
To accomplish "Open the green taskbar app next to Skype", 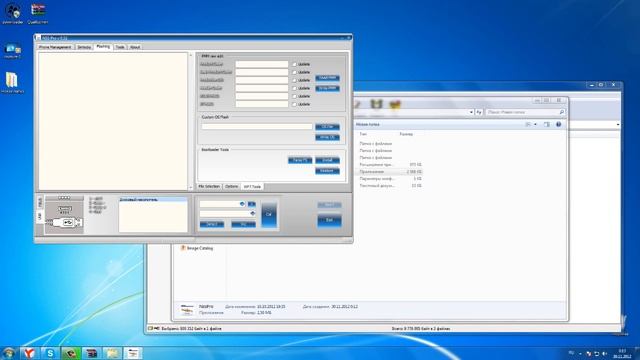I will [x=71, y=353].
